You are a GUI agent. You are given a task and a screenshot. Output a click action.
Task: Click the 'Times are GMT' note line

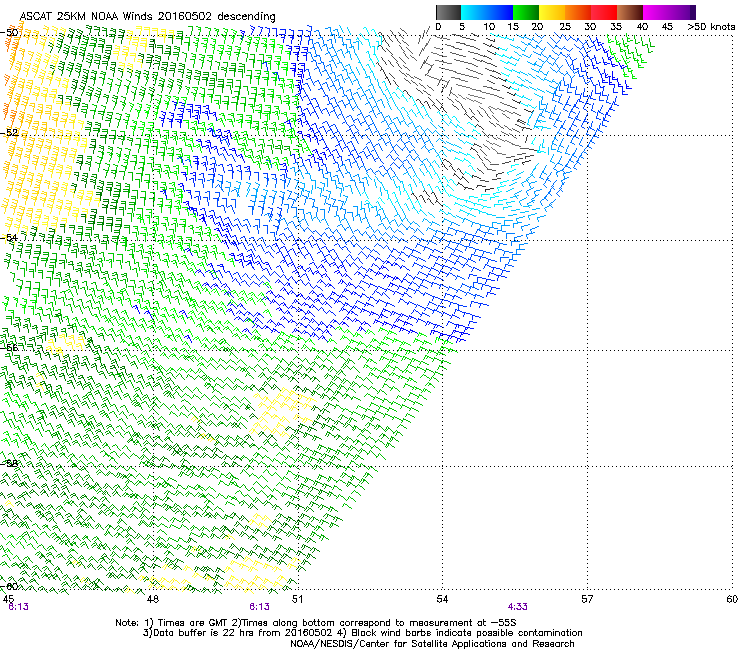(x=316, y=623)
